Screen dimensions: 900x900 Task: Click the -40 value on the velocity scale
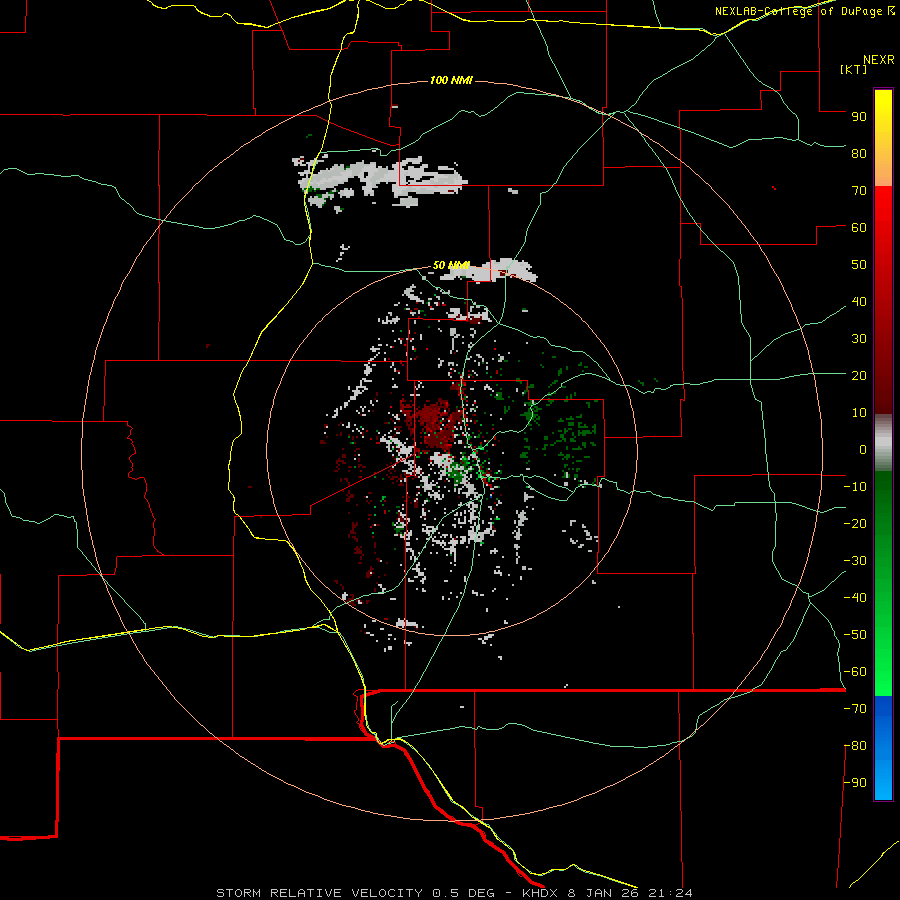pyautogui.click(x=855, y=598)
